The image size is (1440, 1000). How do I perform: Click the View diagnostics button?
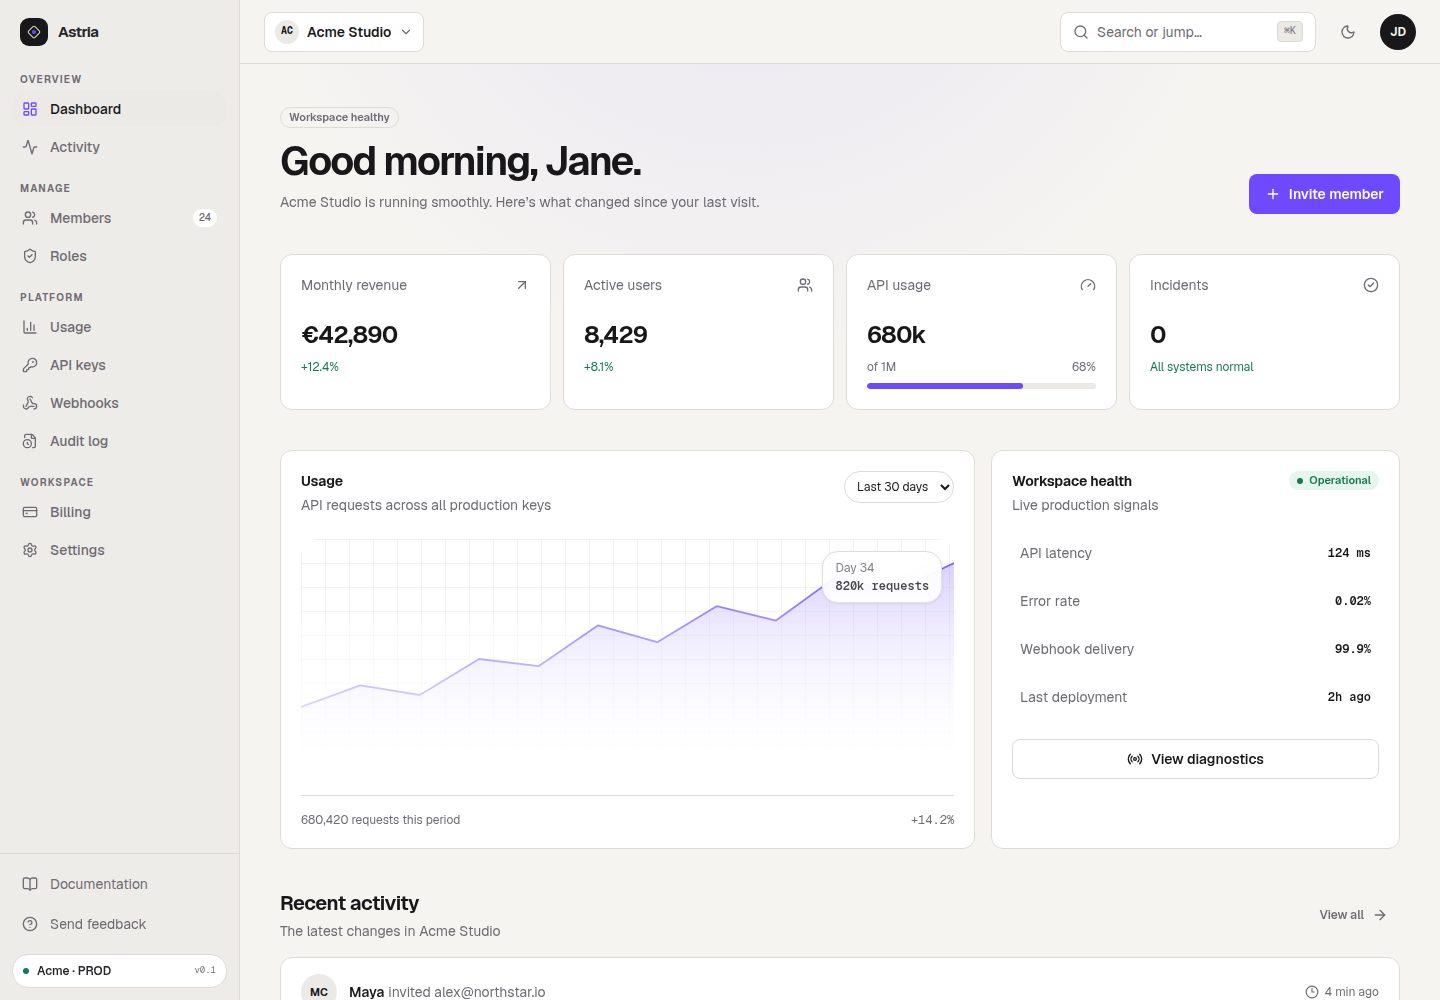point(1195,759)
